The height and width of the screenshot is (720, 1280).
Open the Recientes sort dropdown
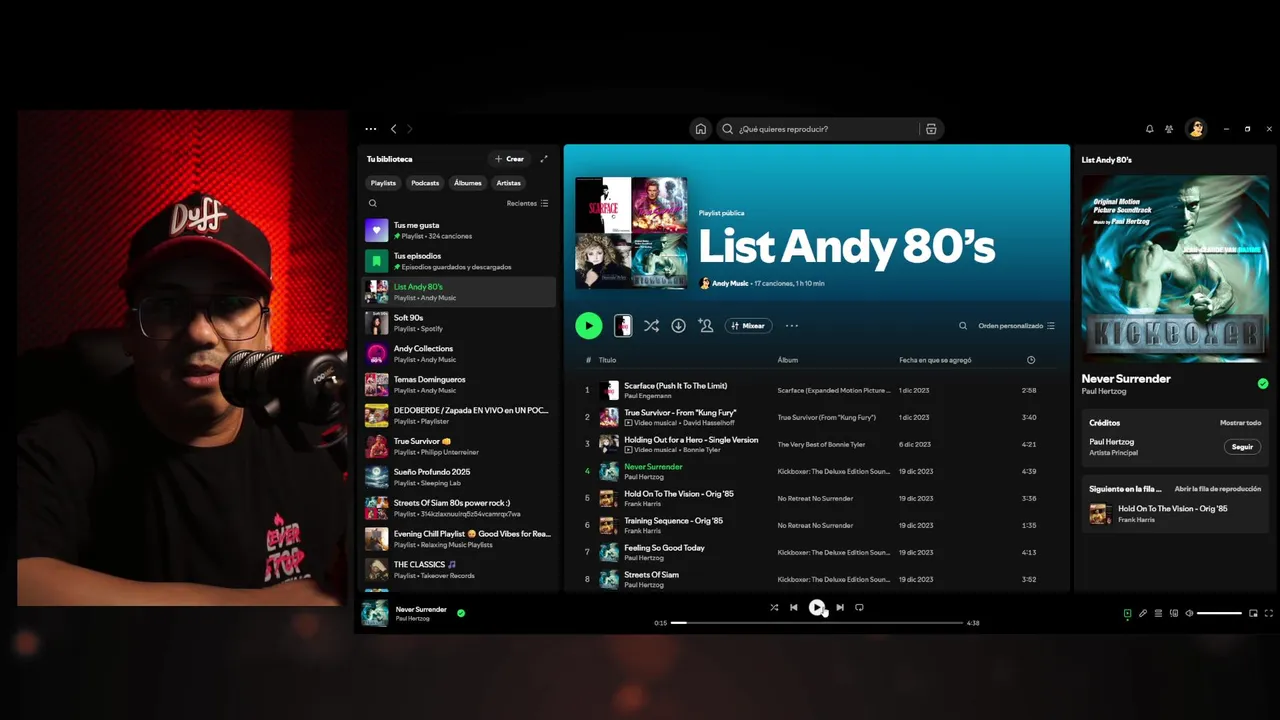click(x=528, y=203)
